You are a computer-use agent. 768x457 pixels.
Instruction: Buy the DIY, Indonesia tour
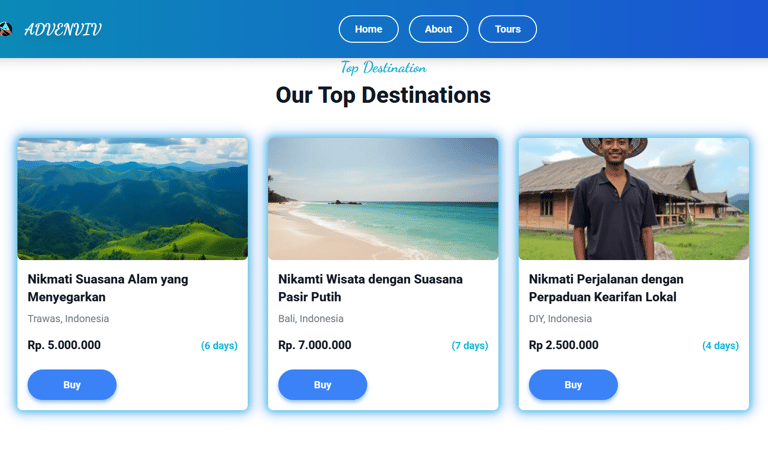coord(573,385)
